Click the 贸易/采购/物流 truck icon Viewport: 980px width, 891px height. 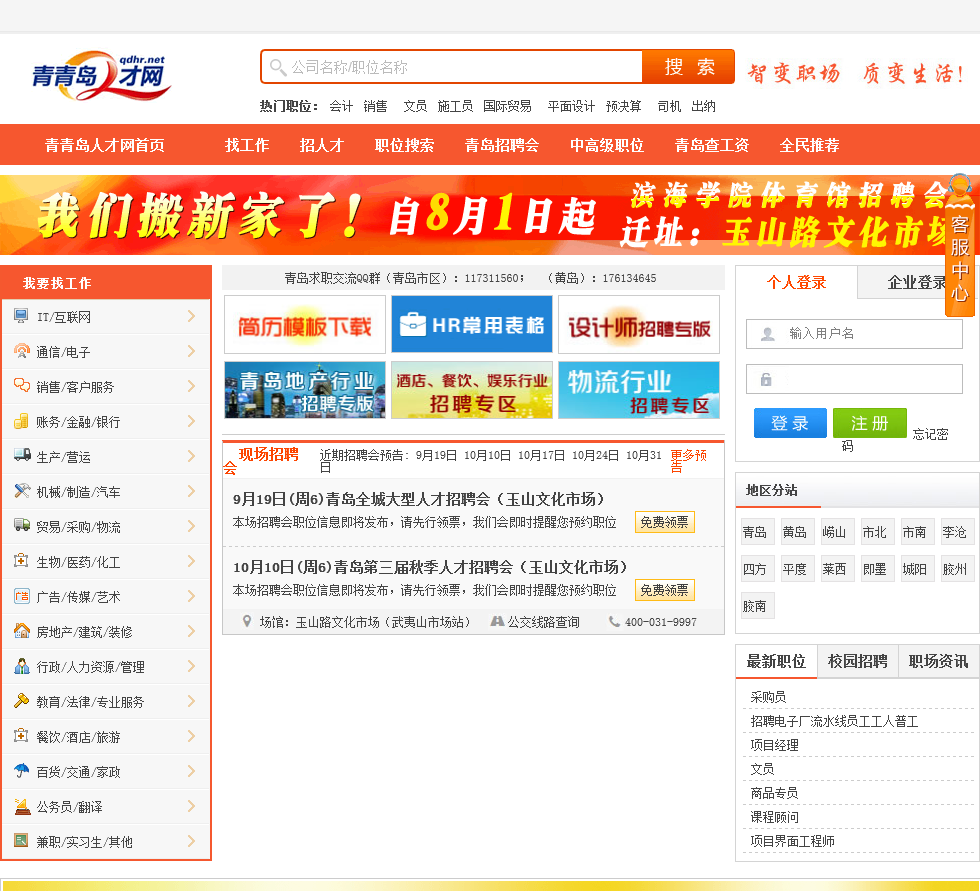(22, 525)
